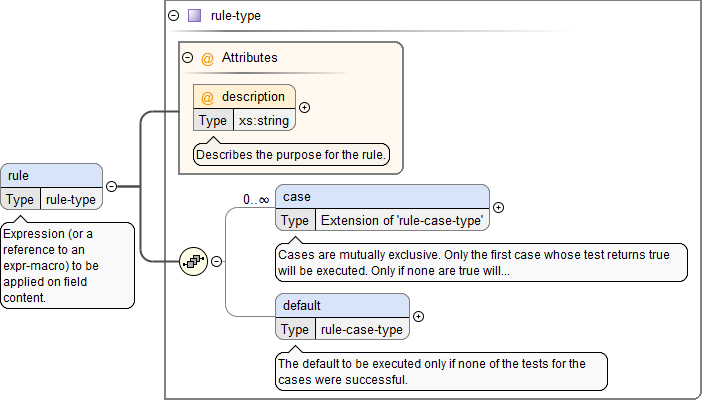The height and width of the screenshot is (401, 703).
Task: Collapse the rule-type container minus icon
Action: pyautogui.click(x=174, y=16)
